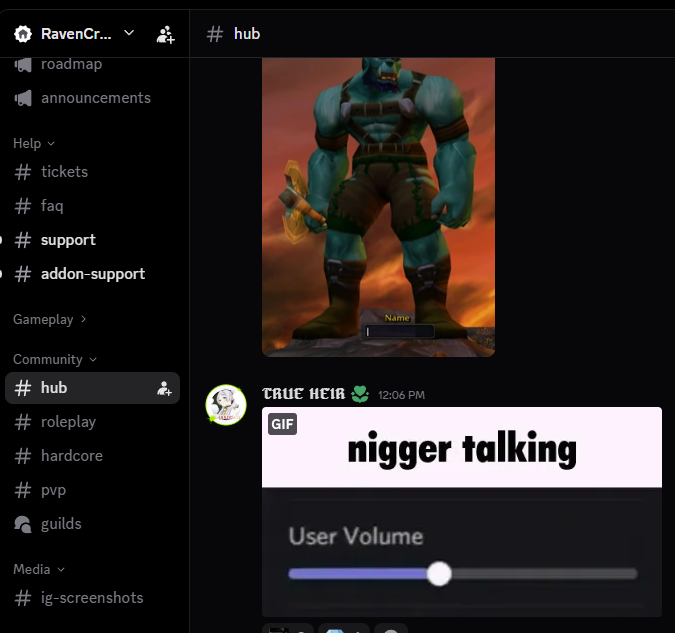675x633 pixels.
Task: Open the GIF posted by TRUE HEIR
Action: (x=462, y=512)
